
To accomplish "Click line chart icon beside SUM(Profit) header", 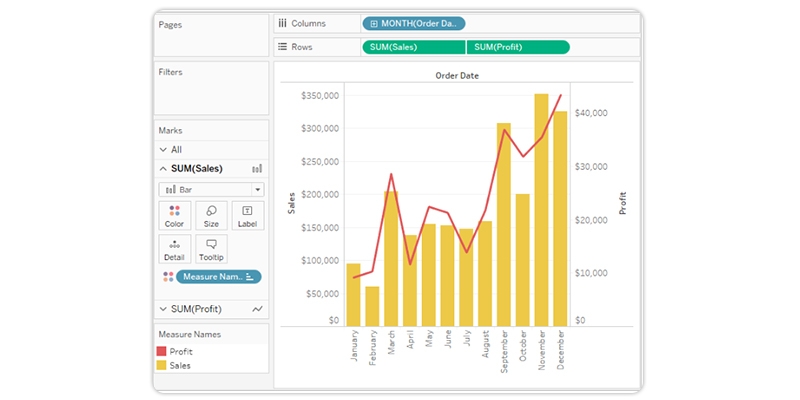I will [257, 309].
